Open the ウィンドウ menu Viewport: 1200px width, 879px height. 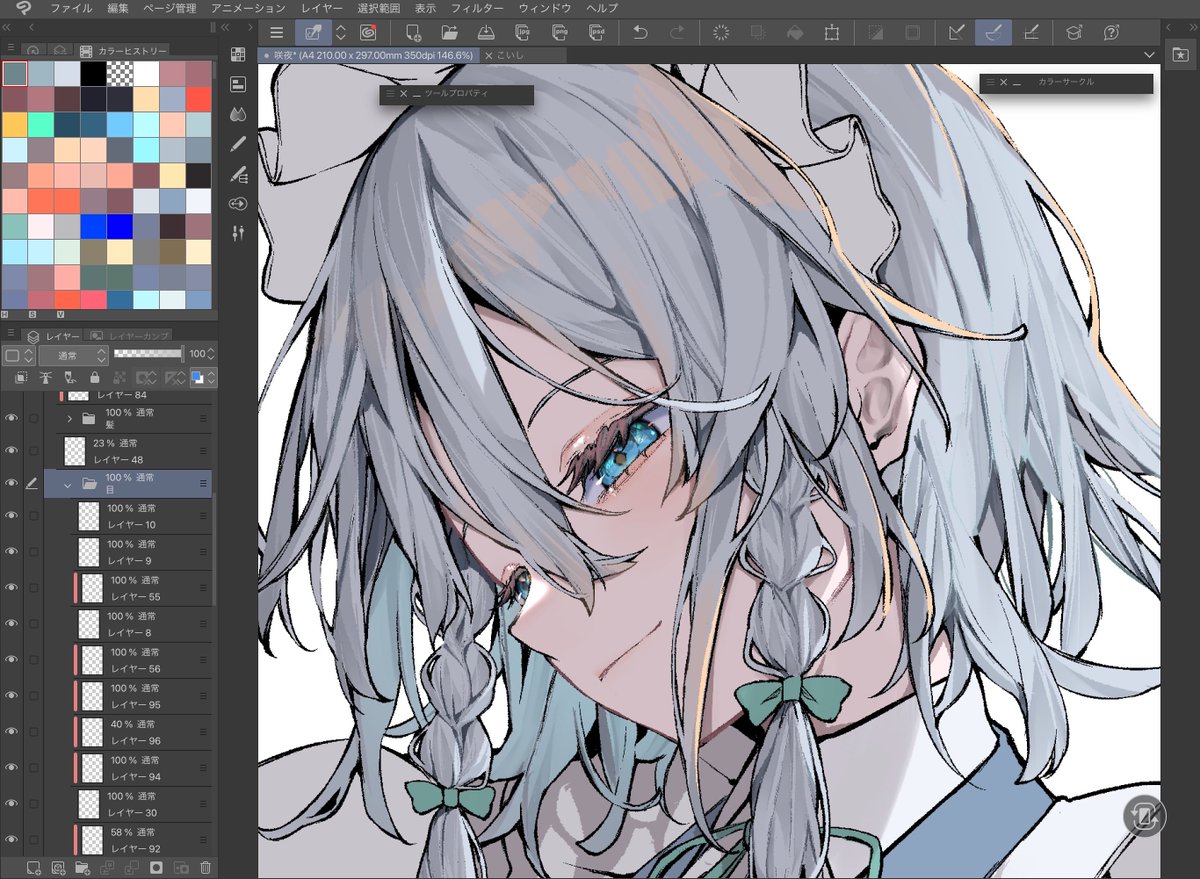[545, 8]
